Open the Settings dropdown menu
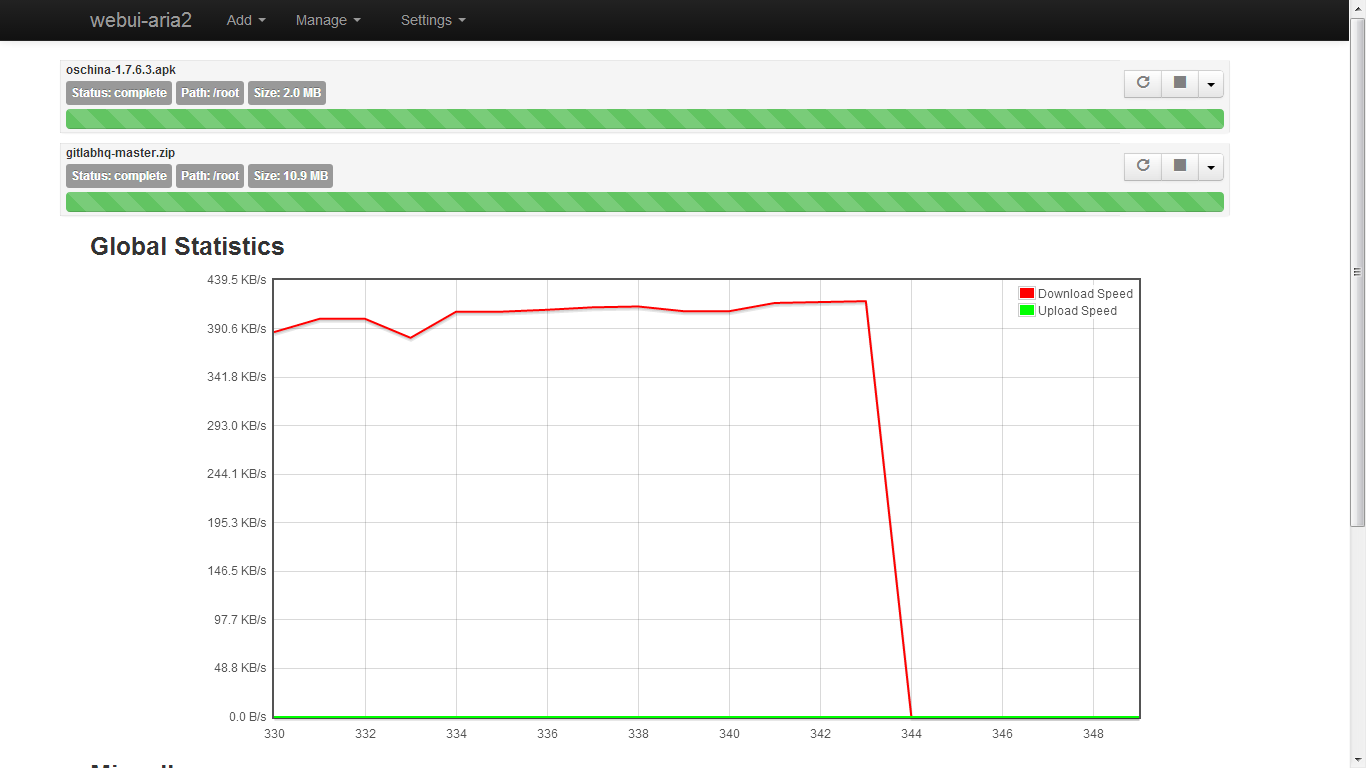1366x768 pixels. pyautogui.click(x=433, y=20)
